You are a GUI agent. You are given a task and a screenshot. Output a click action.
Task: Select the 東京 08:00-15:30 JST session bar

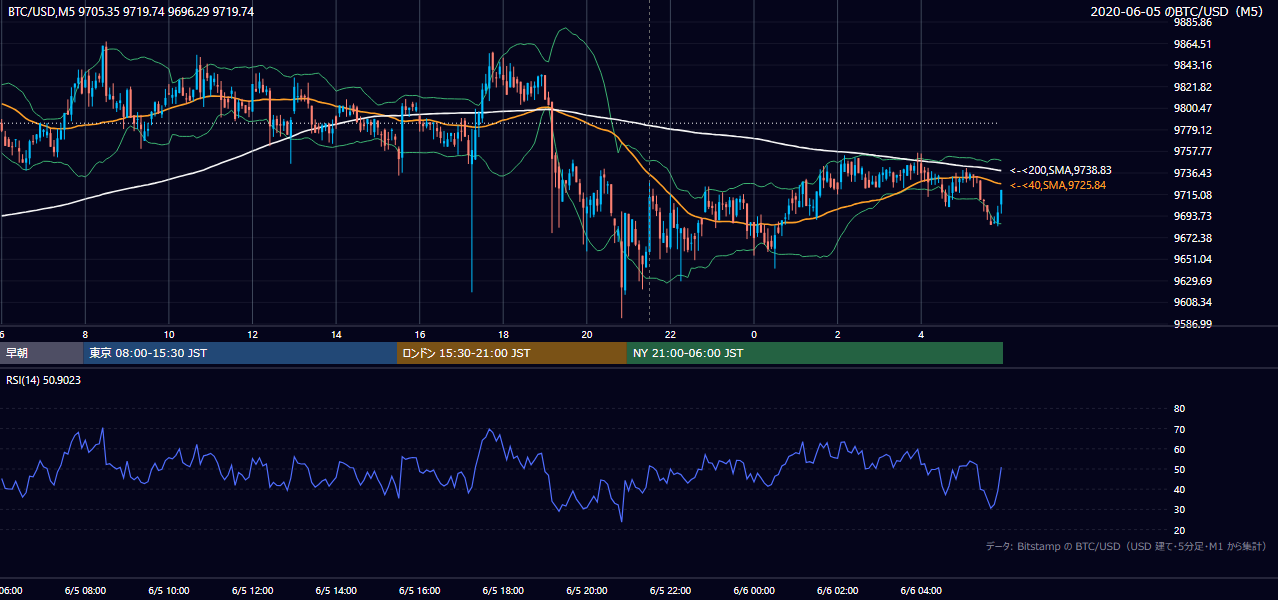(x=240, y=353)
